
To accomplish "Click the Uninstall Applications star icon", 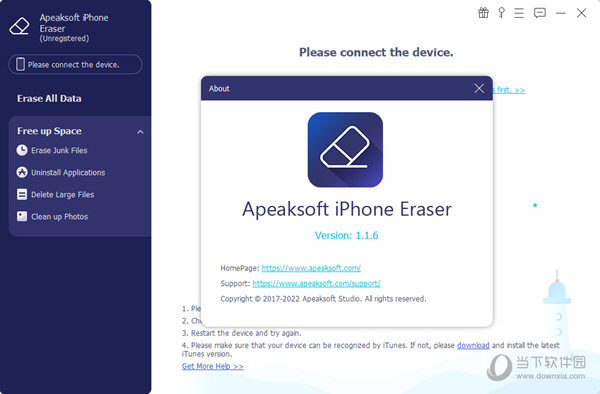I will click(22, 172).
